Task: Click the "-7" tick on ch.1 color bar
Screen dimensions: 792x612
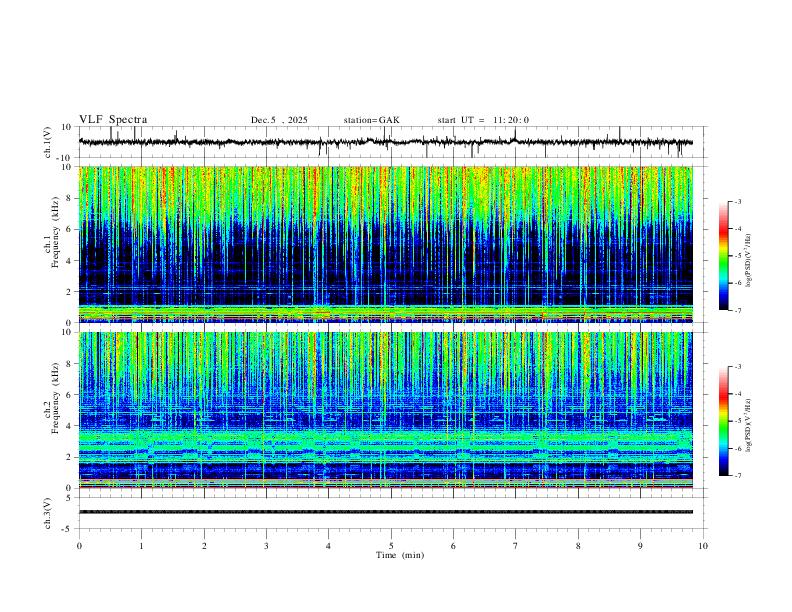Action: [x=738, y=310]
